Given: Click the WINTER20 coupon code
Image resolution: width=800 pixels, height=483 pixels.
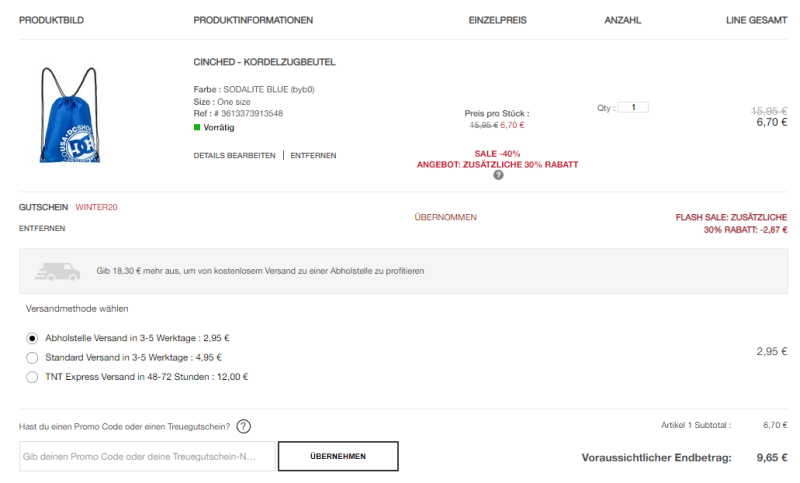Looking at the screenshot, I should coord(96,207).
